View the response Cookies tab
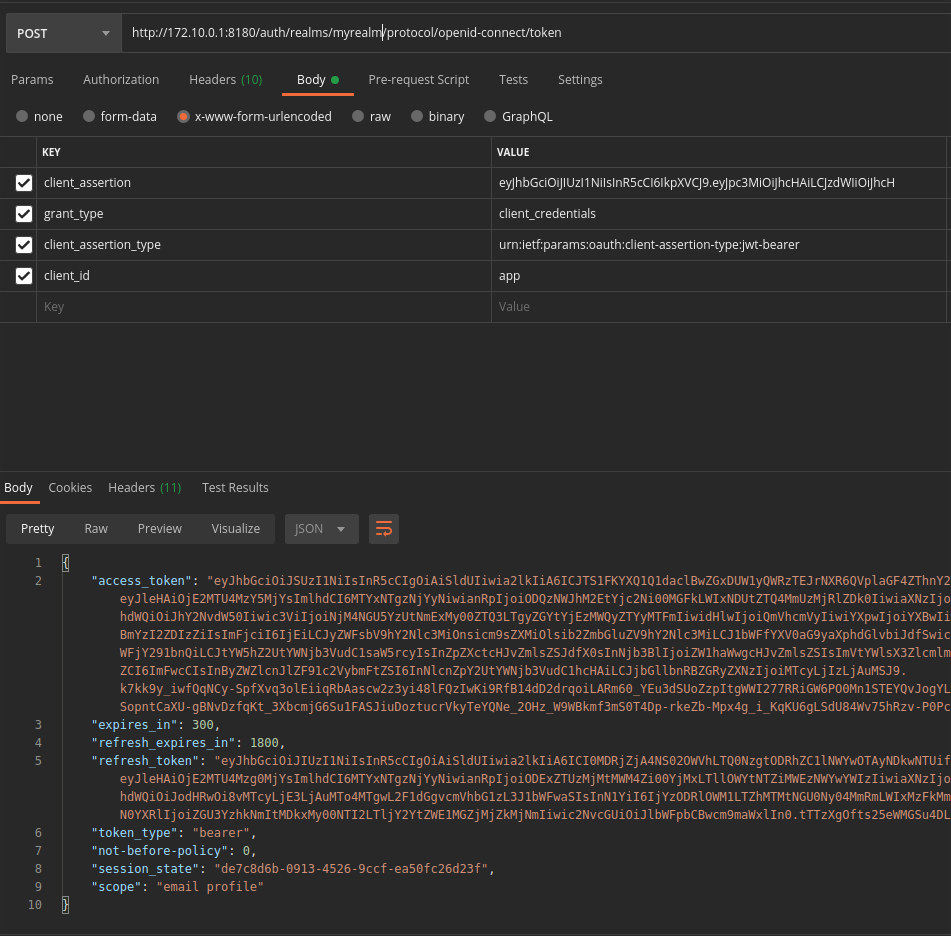The width and height of the screenshot is (951, 936). pyautogui.click(x=70, y=487)
